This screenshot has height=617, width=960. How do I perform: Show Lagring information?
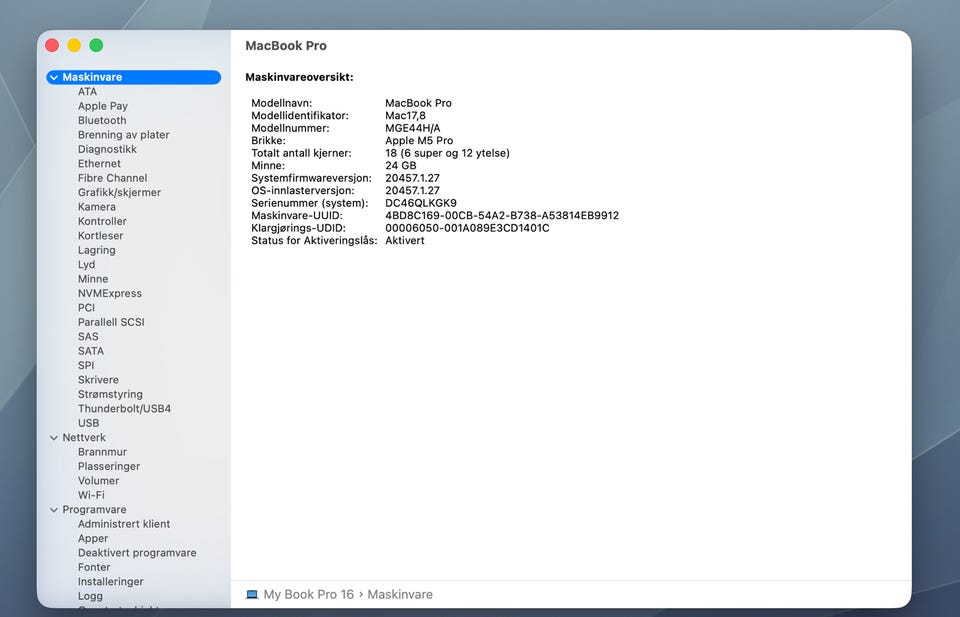tap(96, 250)
